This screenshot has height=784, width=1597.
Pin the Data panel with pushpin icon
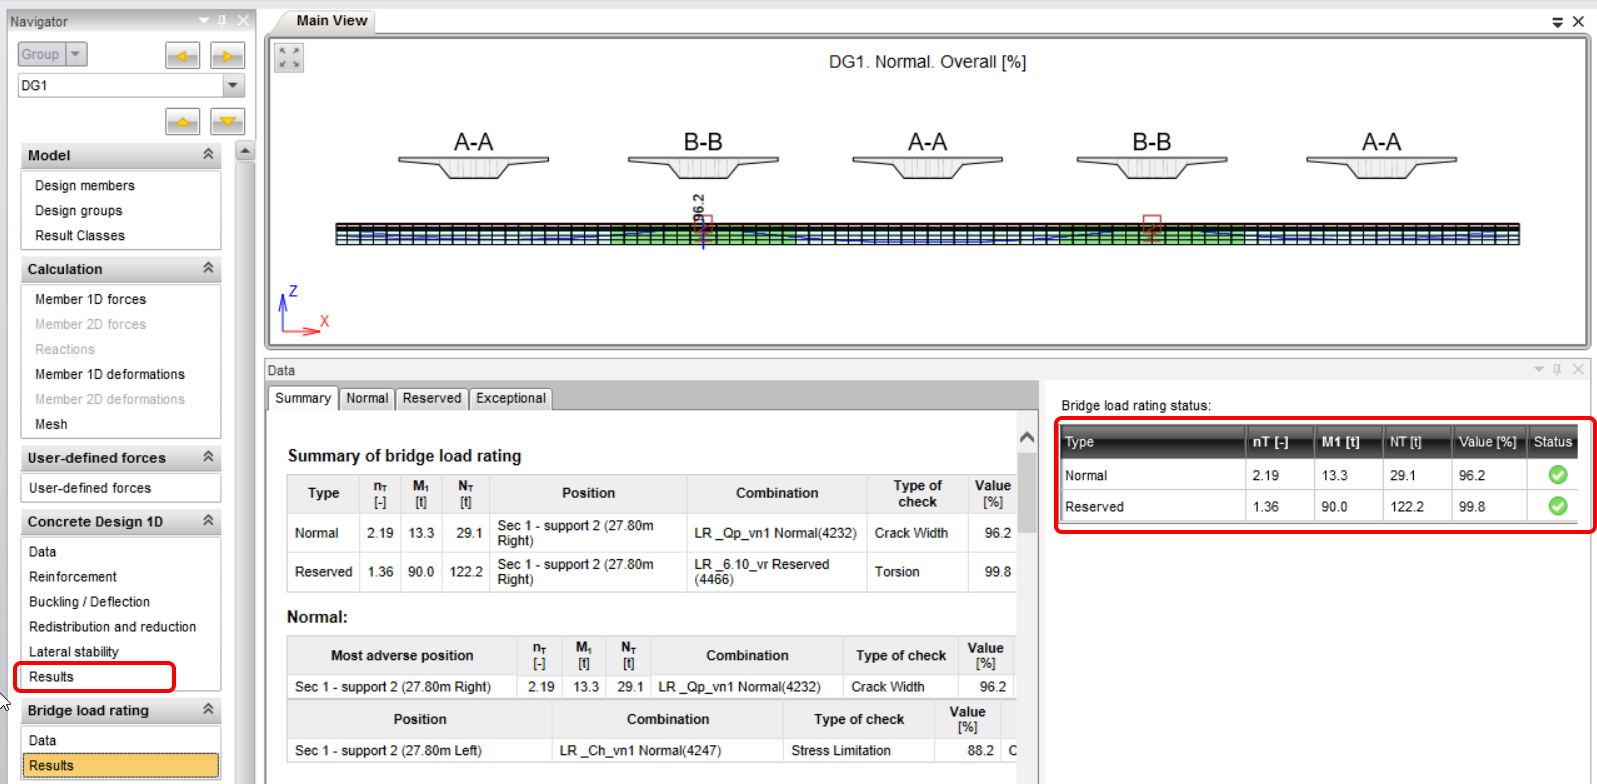coord(1557,370)
